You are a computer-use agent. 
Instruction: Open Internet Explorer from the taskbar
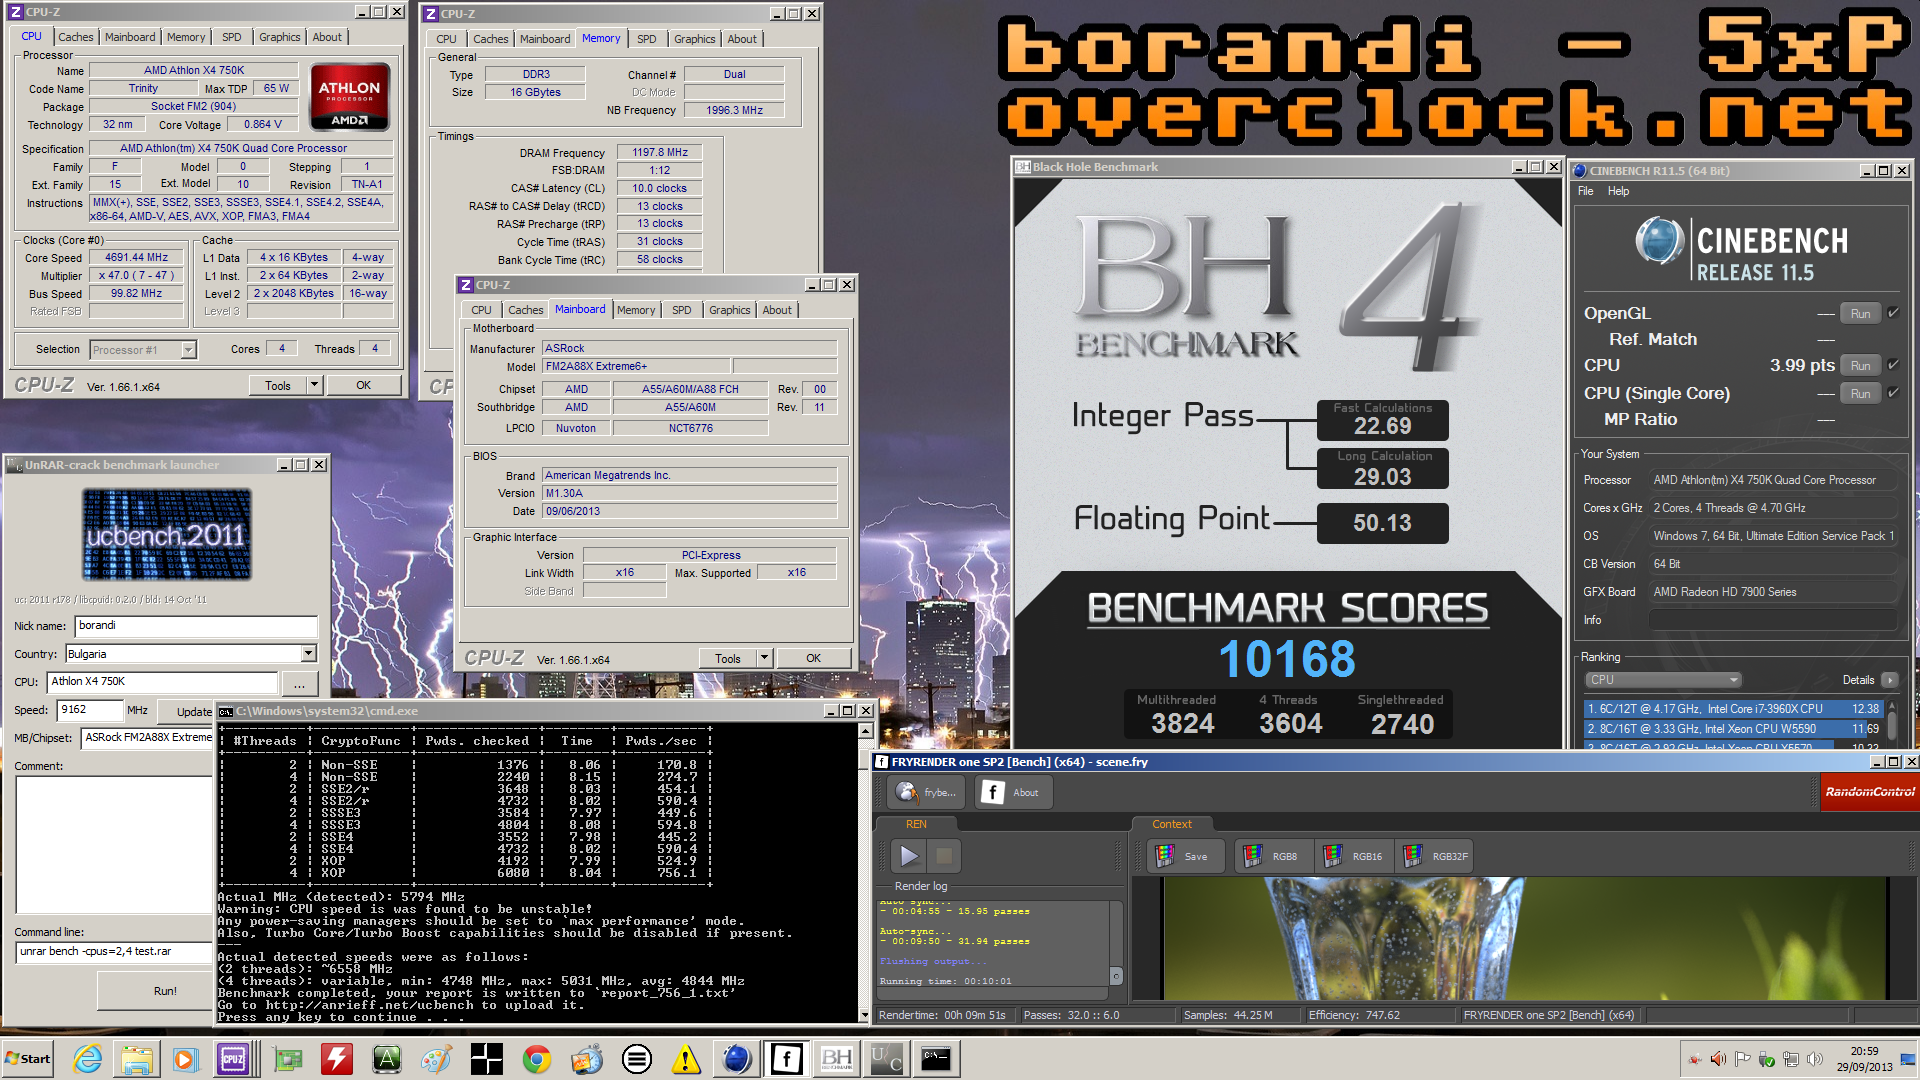(87, 1058)
